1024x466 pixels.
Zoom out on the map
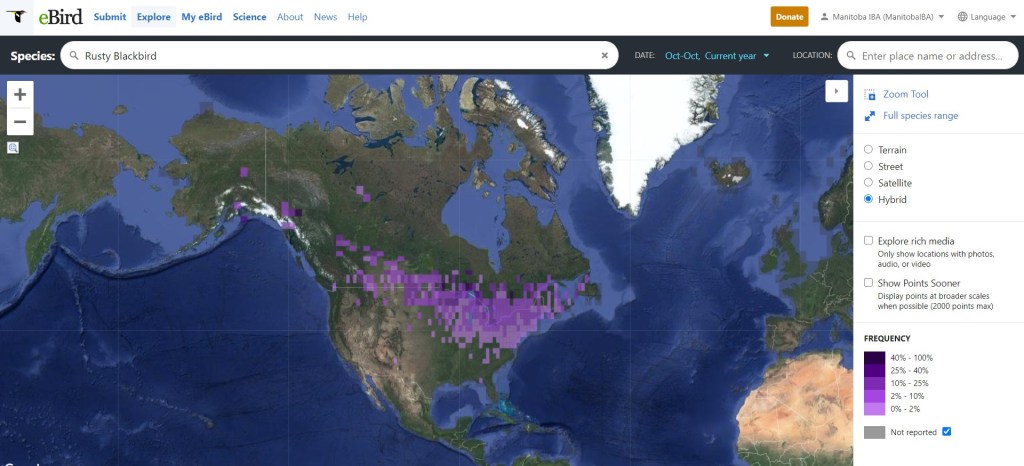pyautogui.click(x=20, y=122)
